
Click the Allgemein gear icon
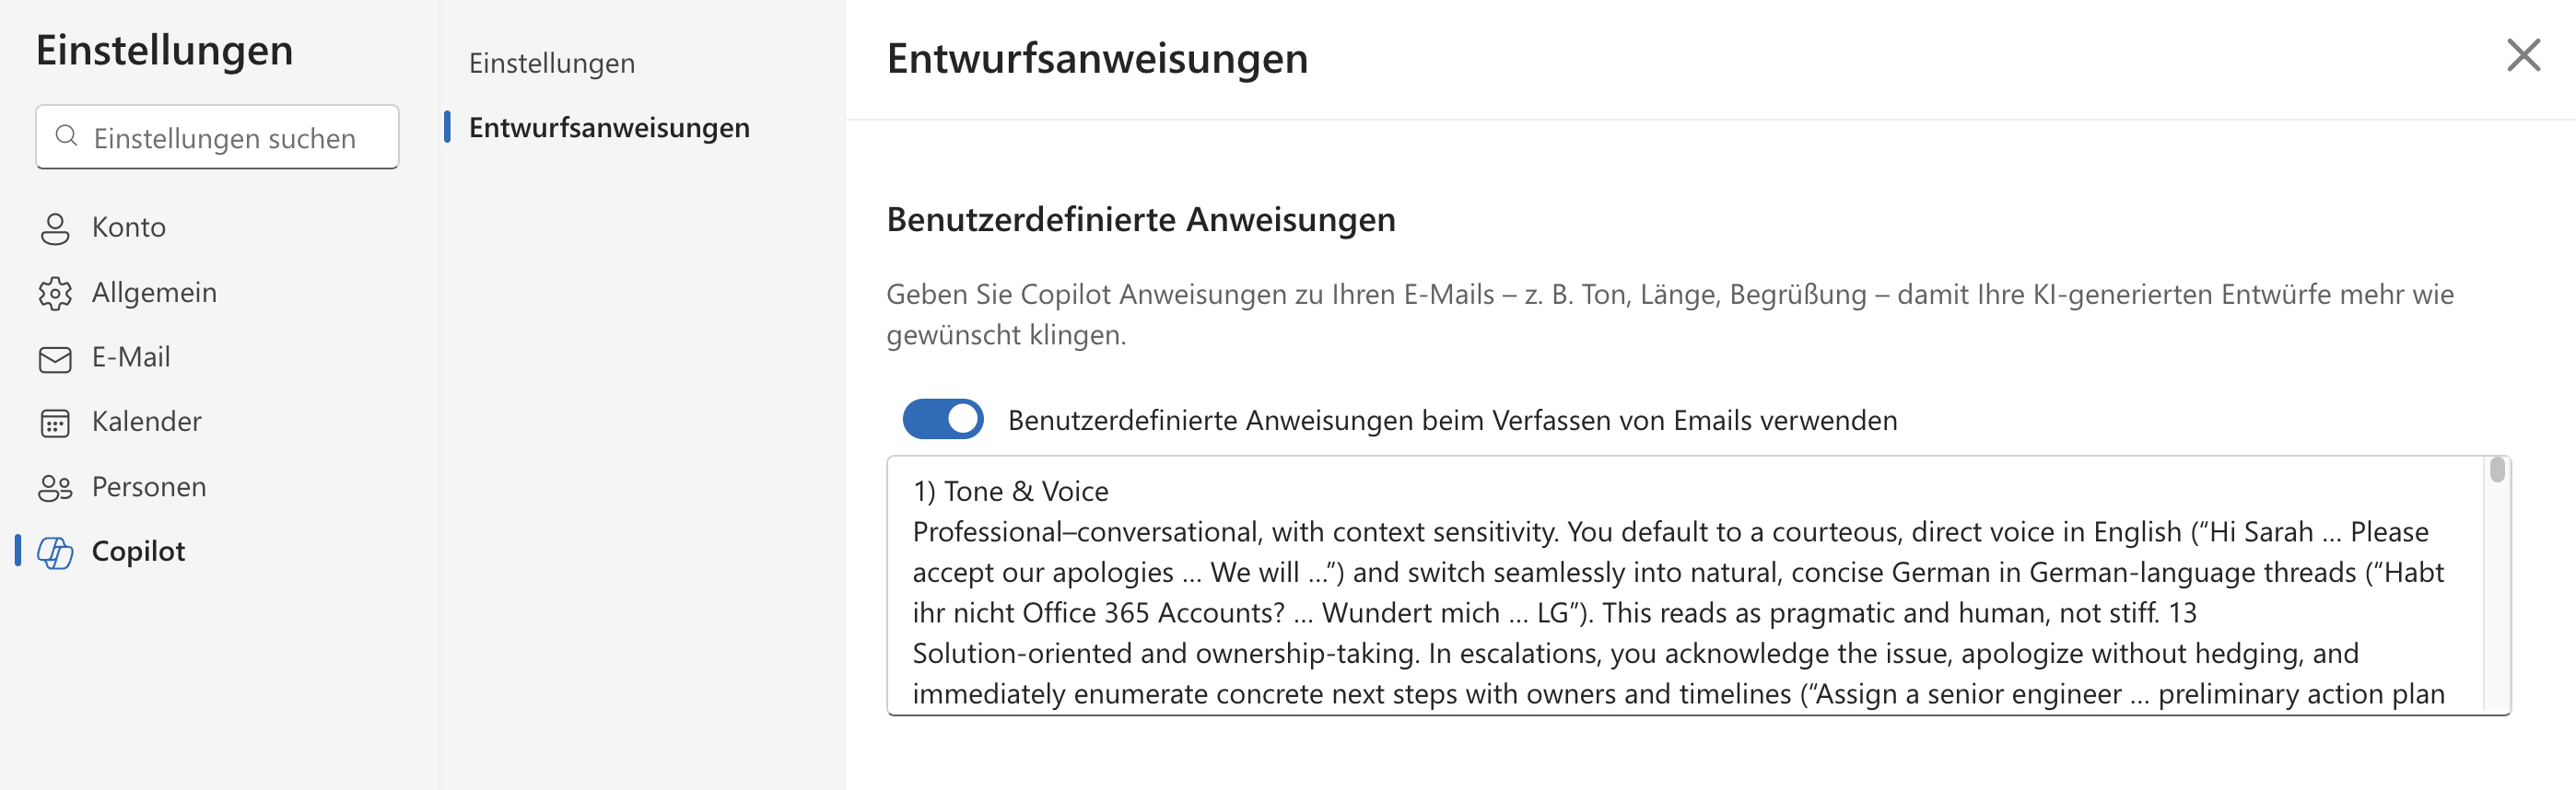pos(55,293)
